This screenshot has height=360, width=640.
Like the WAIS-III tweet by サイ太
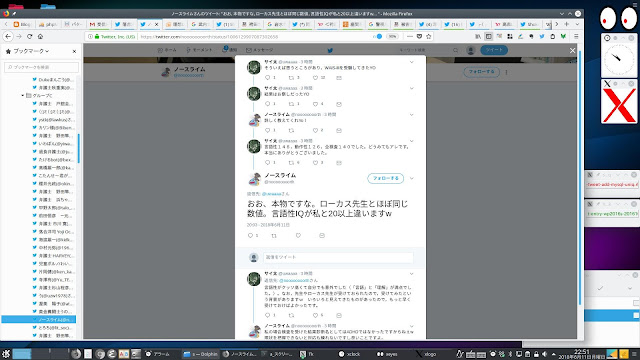pyautogui.click(x=315, y=78)
